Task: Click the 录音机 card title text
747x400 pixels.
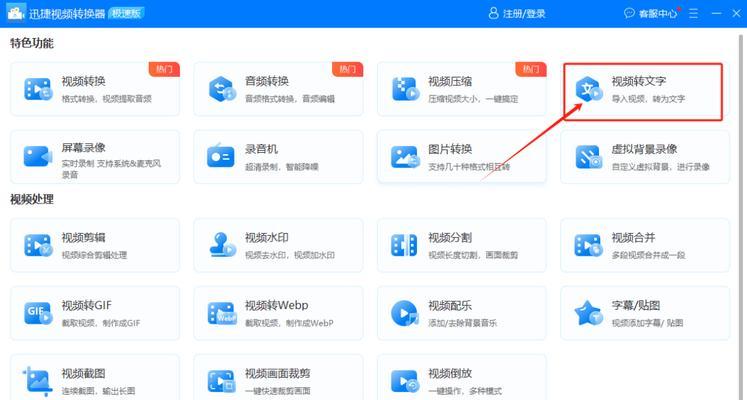Action: click(x=262, y=149)
